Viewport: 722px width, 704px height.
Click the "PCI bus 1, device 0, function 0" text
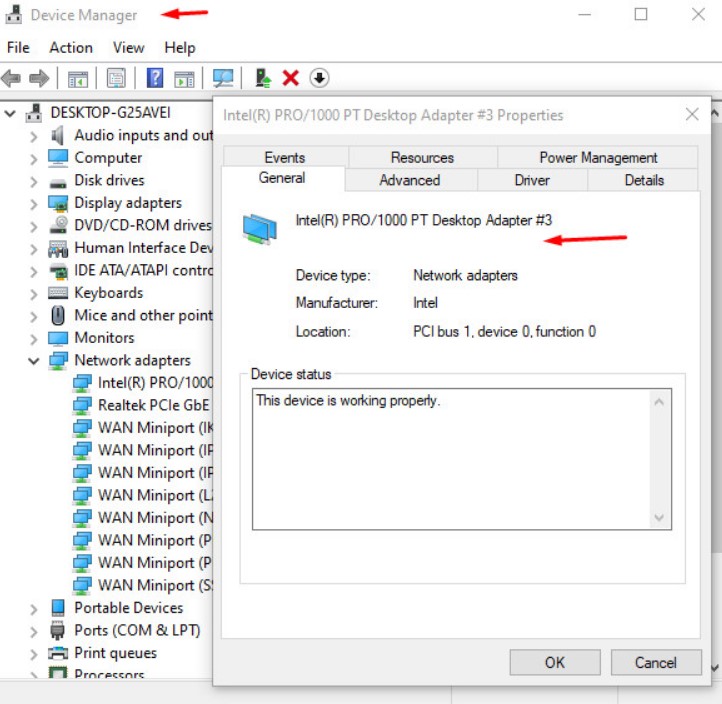pos(504,332)
